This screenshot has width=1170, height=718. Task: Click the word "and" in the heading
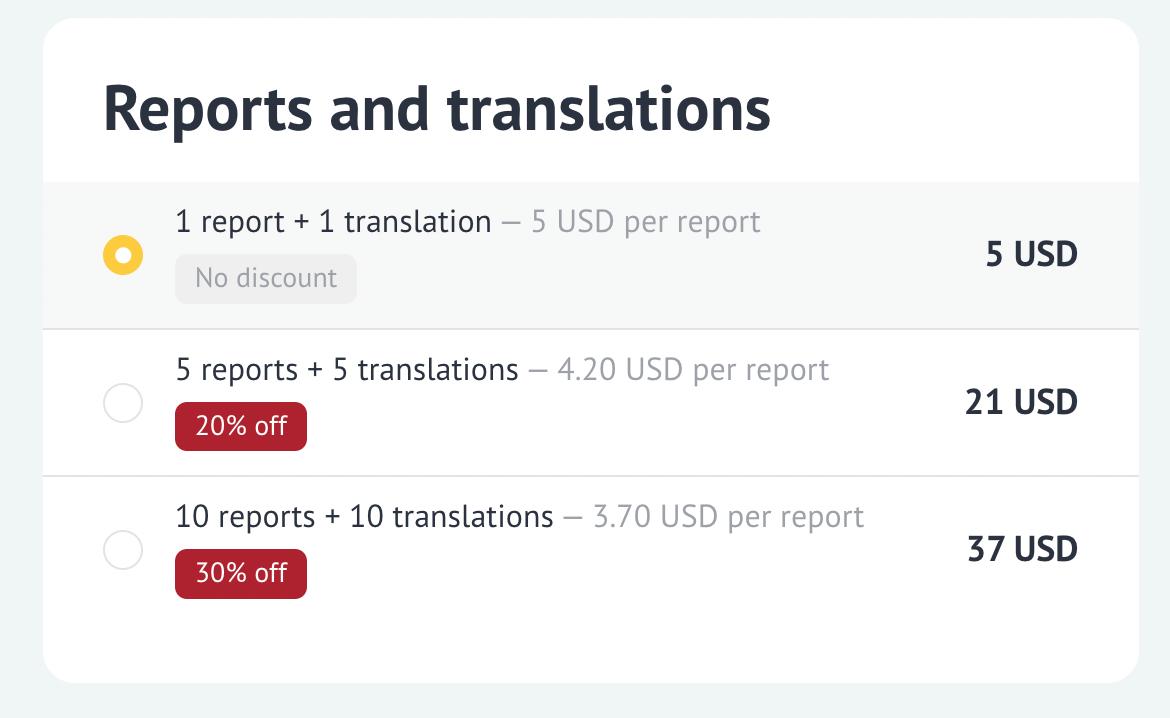pyautogui.click(x=378, y=109)
